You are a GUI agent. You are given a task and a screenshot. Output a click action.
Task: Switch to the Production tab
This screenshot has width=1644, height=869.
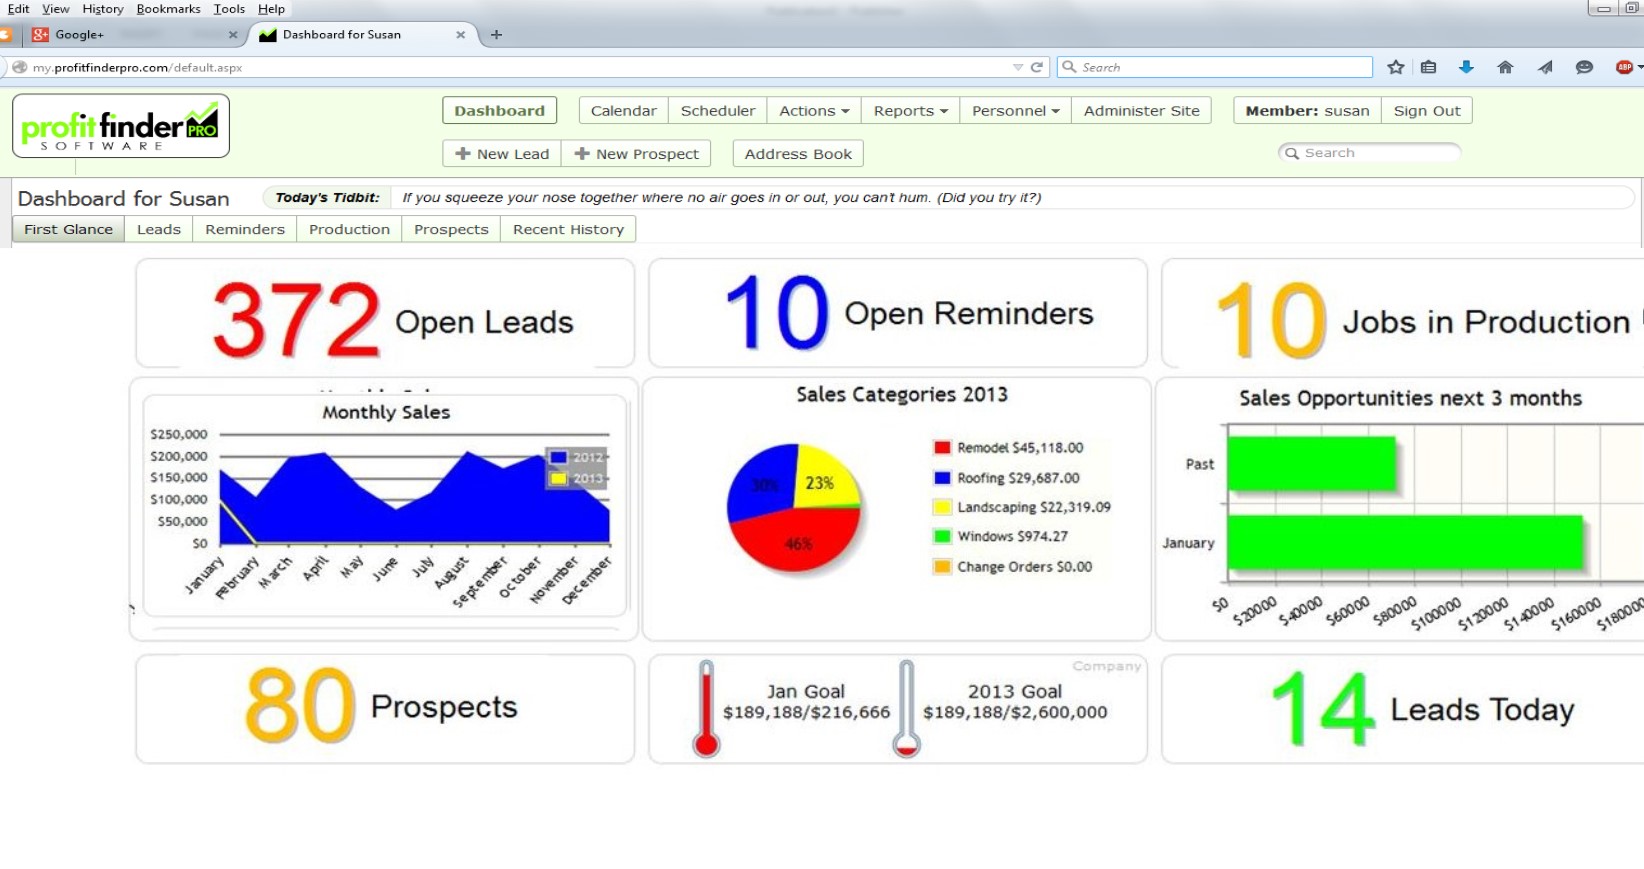pos(349,229)
